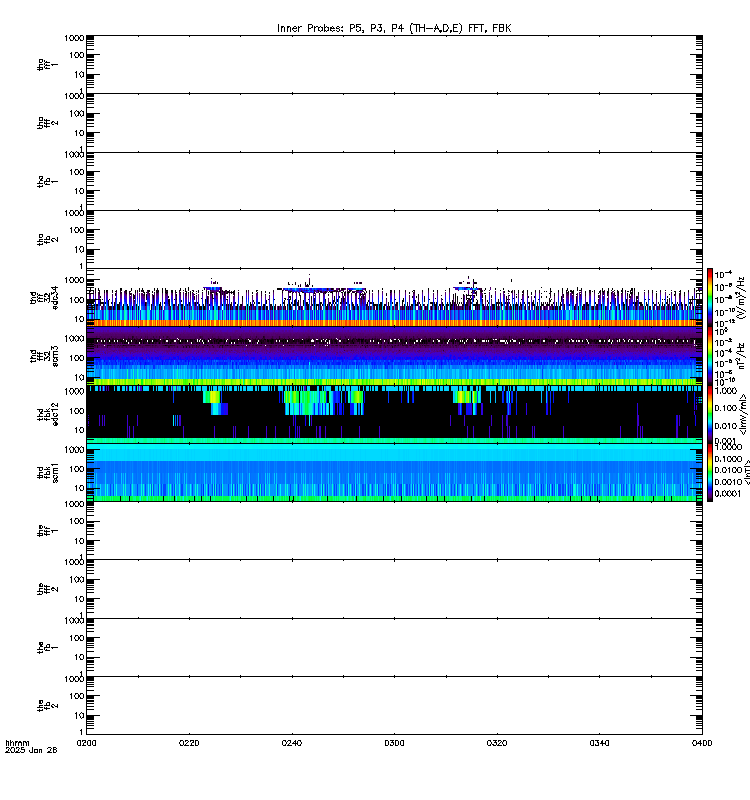Click the 'tha fb 2' panel axis label

[x=47, y=240]
